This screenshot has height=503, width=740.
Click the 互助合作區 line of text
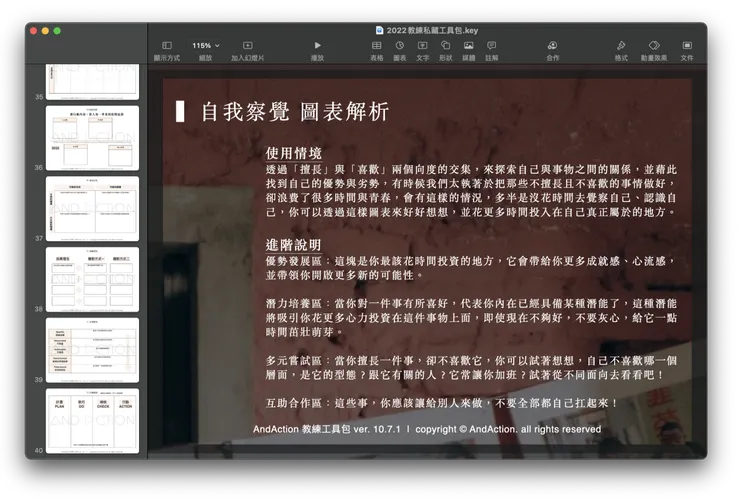click(x=442, y=403)
